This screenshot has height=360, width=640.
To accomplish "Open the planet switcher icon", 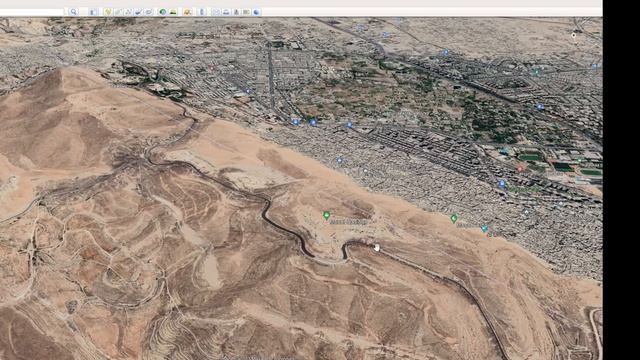I will [x=187, y=12].
